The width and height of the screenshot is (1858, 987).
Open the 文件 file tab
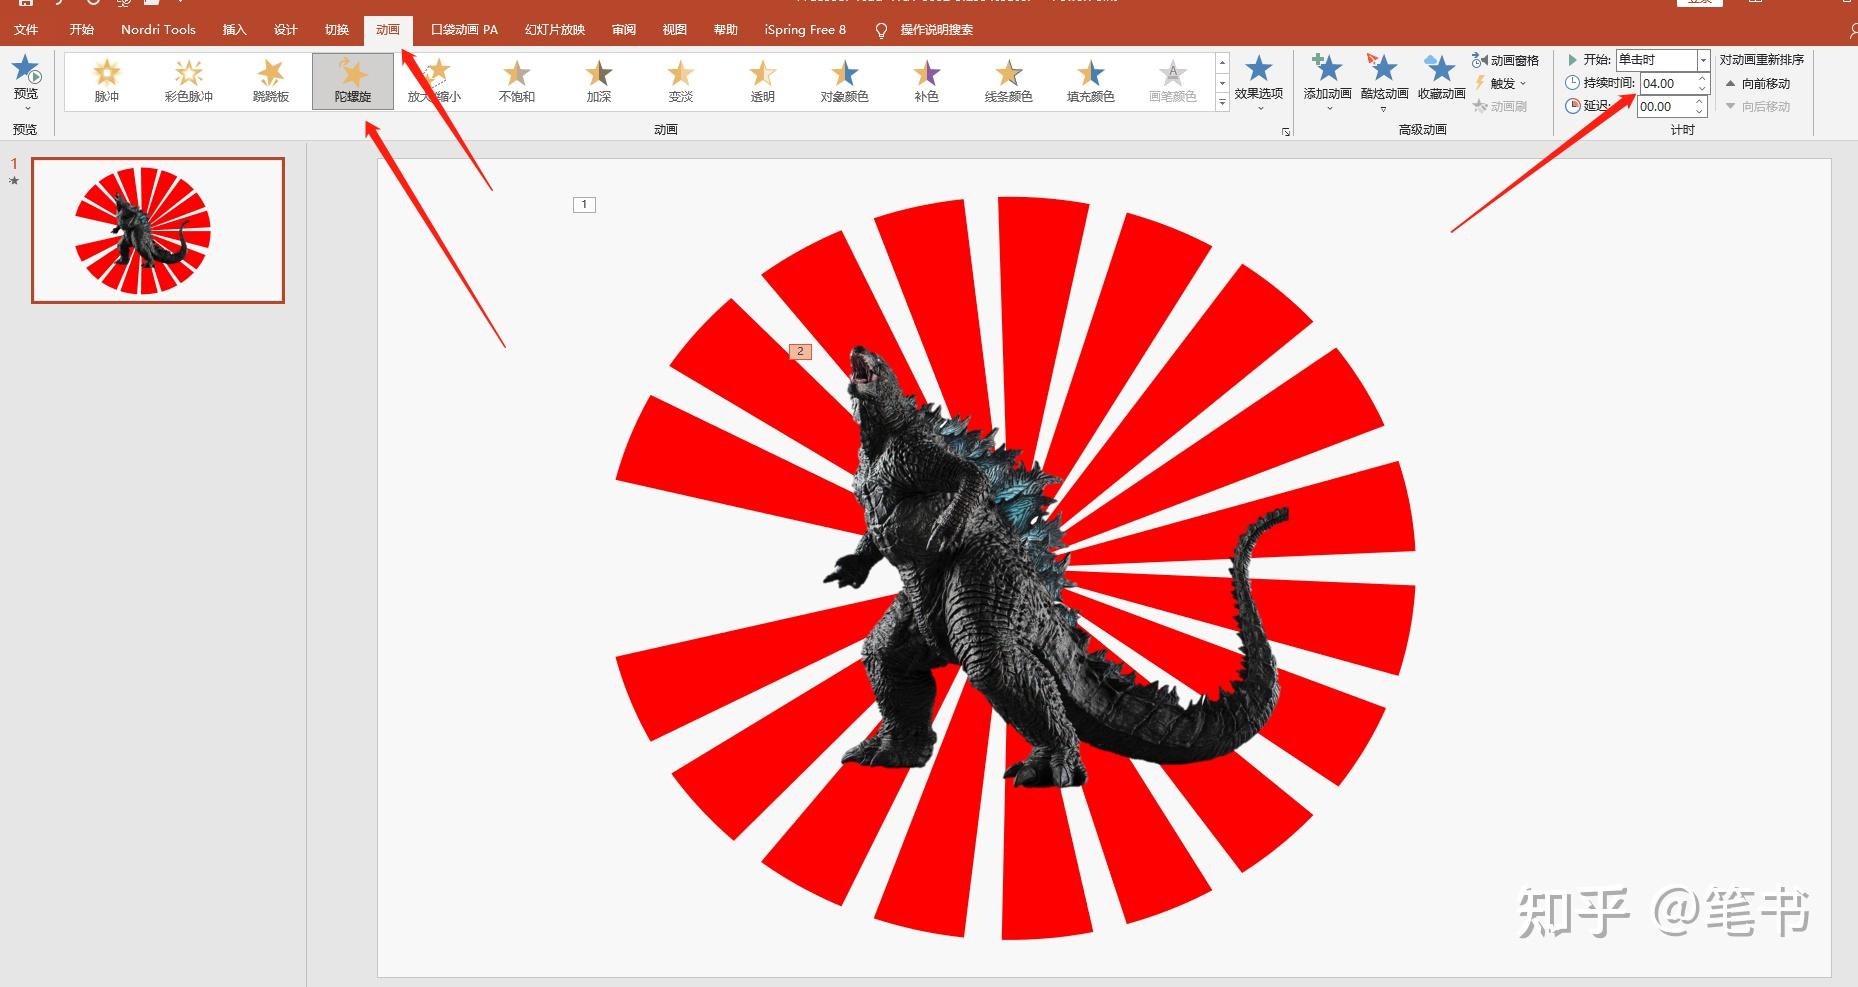26,30
